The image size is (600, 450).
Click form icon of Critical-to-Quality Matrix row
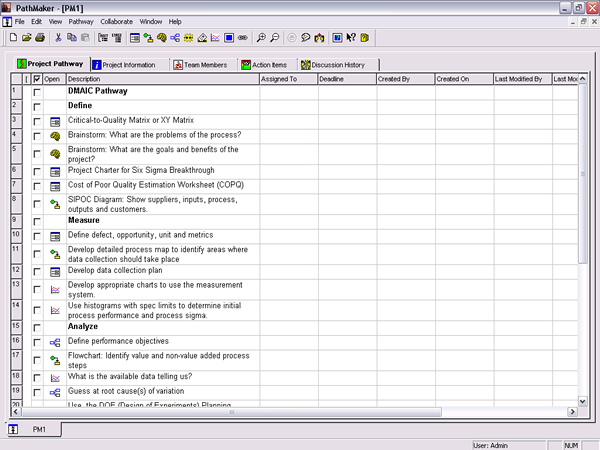[55, 122]
